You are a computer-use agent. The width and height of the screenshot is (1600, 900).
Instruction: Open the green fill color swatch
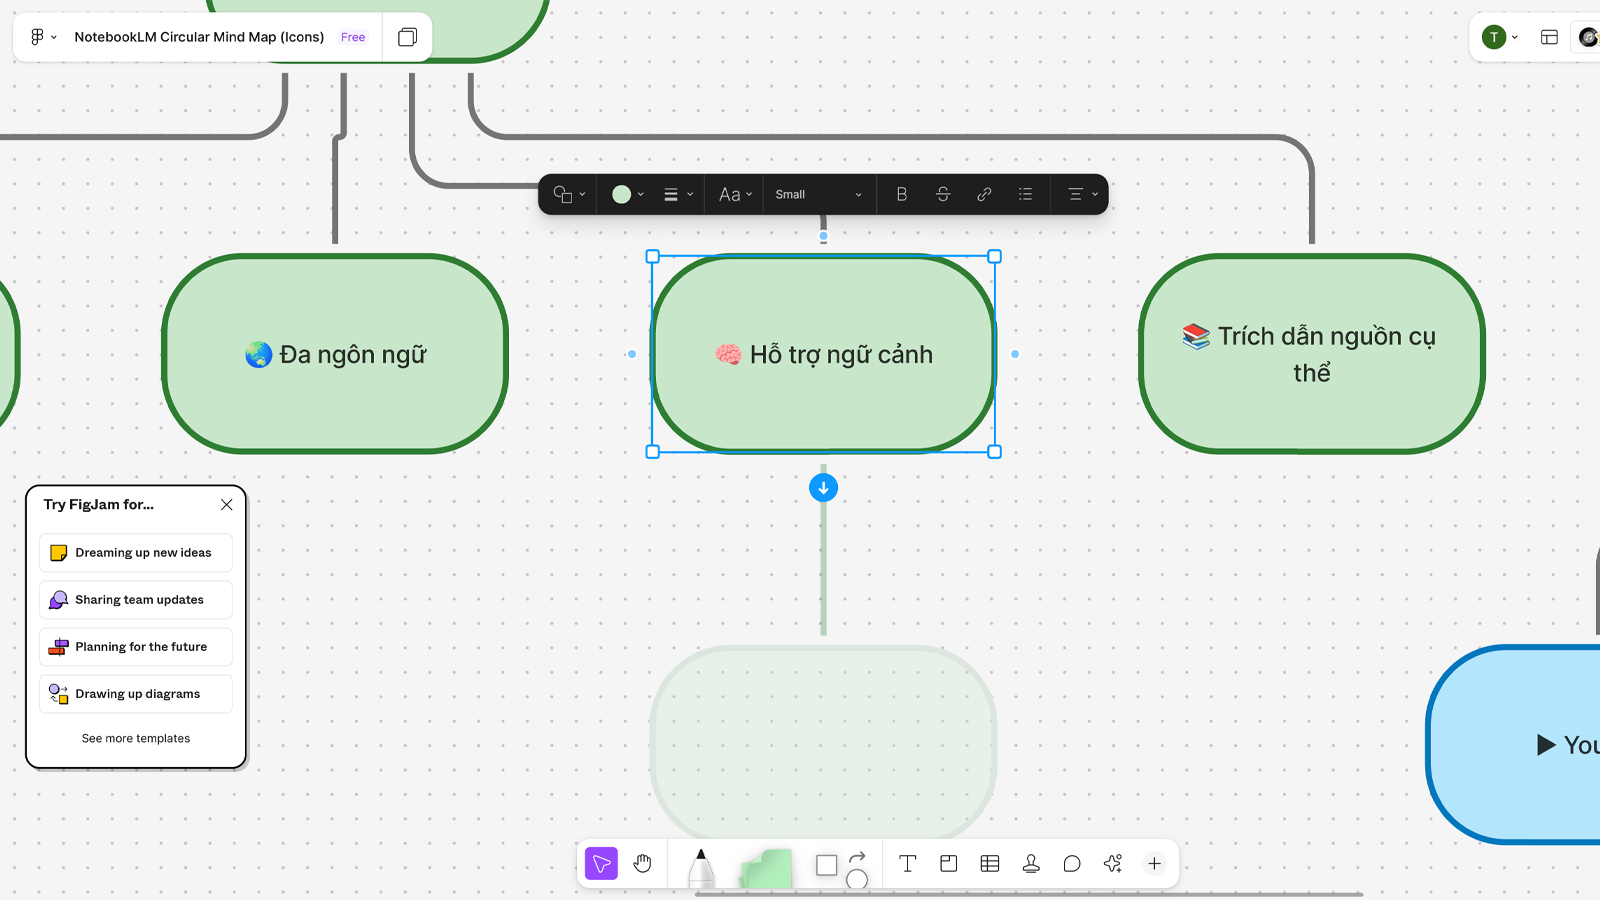(x=627, y=195)
